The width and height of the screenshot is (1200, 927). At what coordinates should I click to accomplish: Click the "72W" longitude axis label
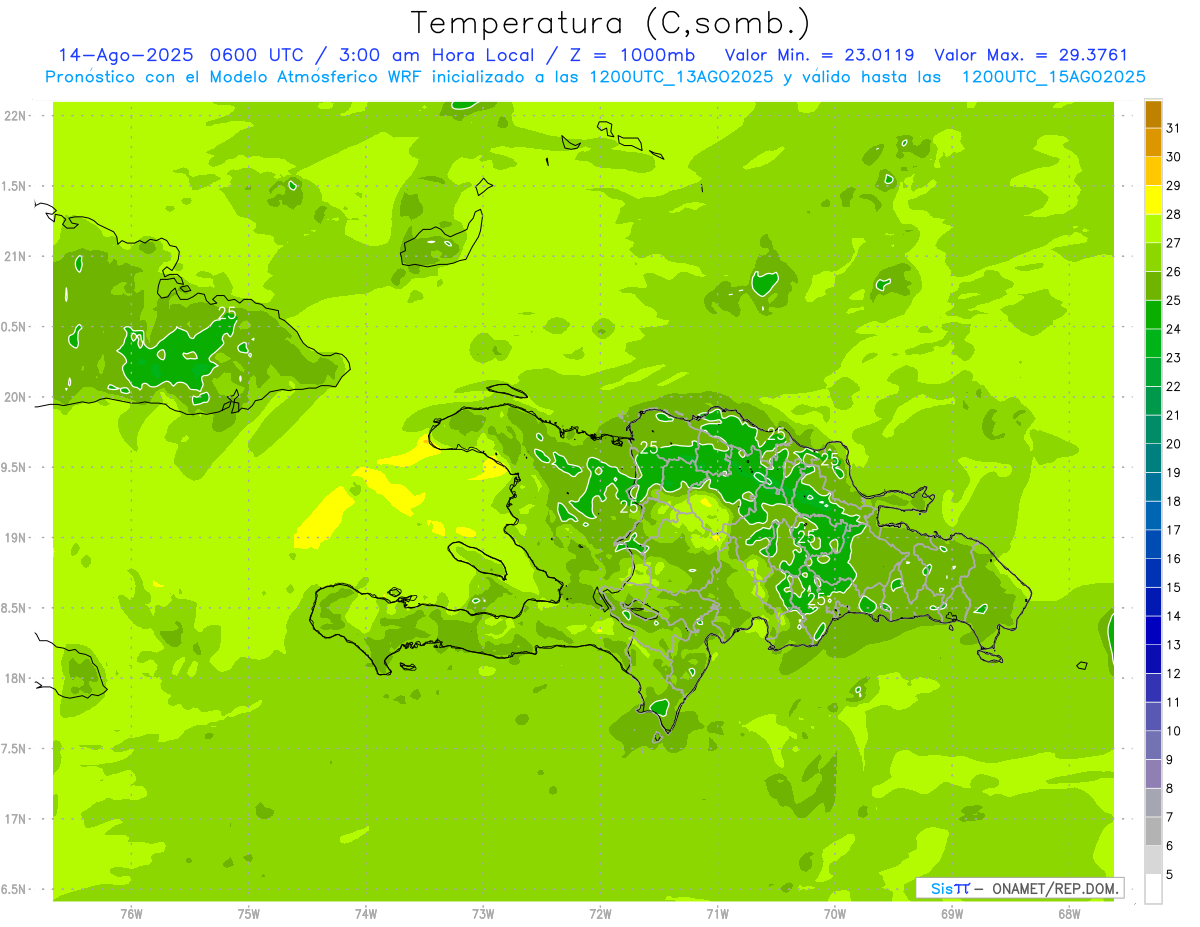600,913
